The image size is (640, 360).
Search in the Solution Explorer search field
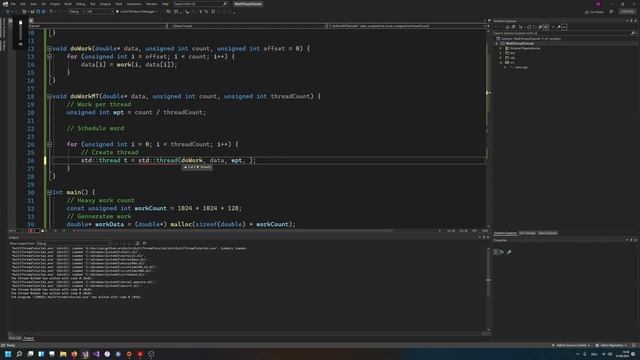tap(564, 33)
